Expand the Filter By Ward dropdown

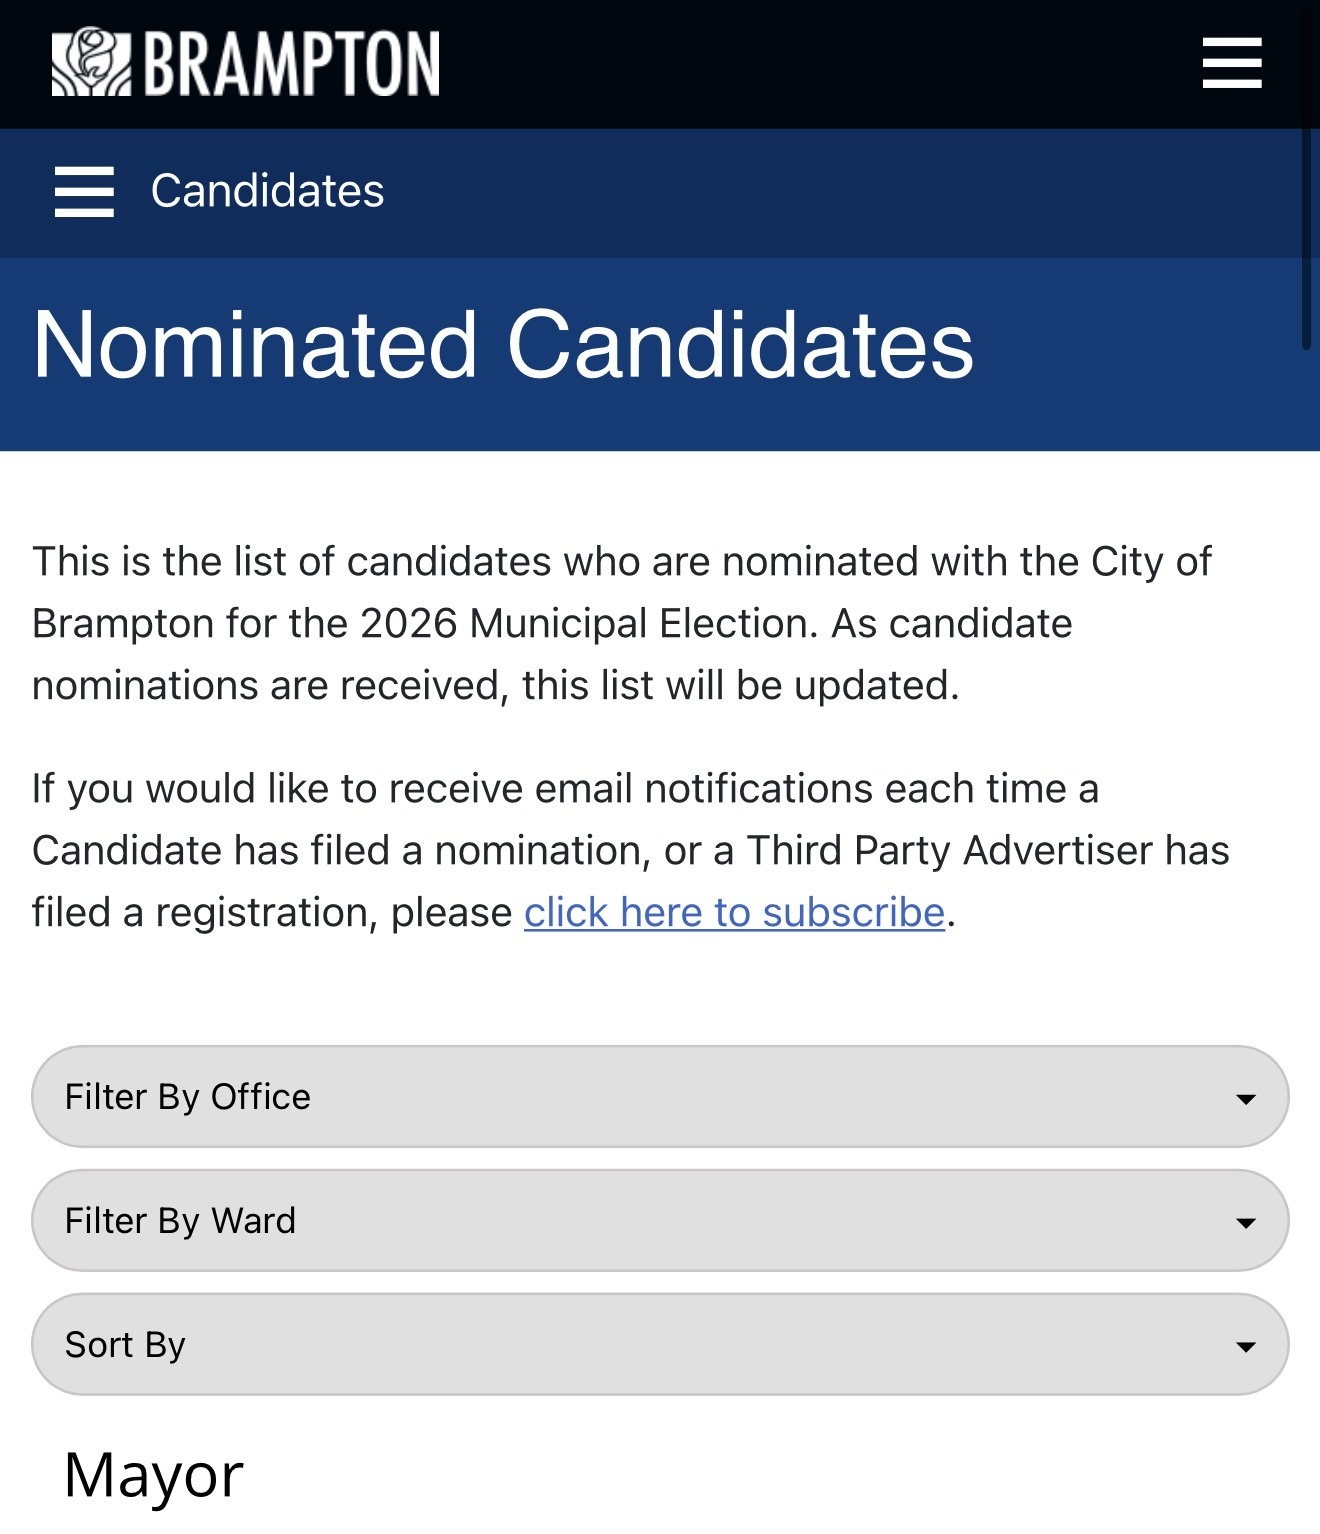[660, 1221]
